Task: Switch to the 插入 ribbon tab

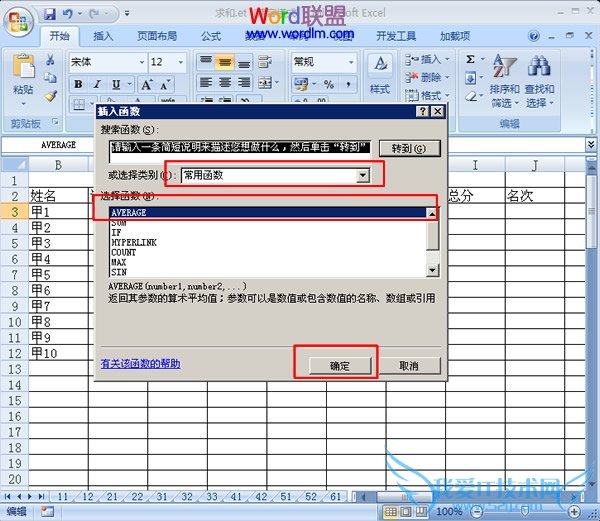Action: [103, 36]
